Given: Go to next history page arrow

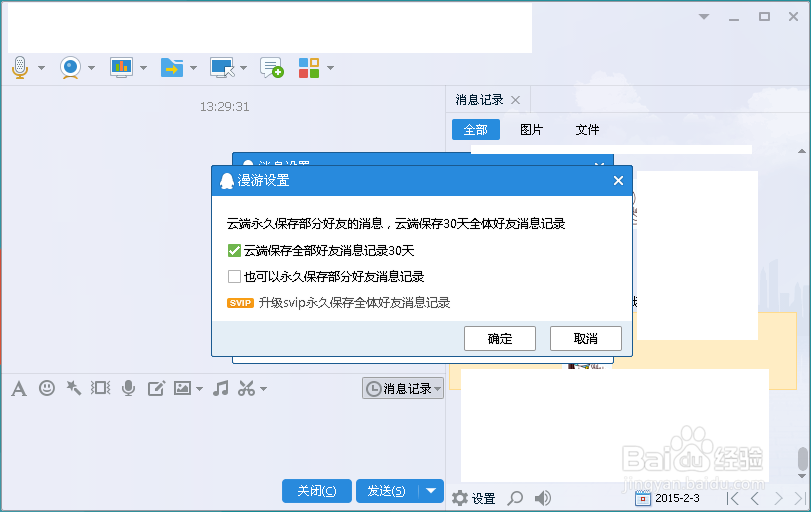Looking at the screenshot, I should click(x=778, y=499).
